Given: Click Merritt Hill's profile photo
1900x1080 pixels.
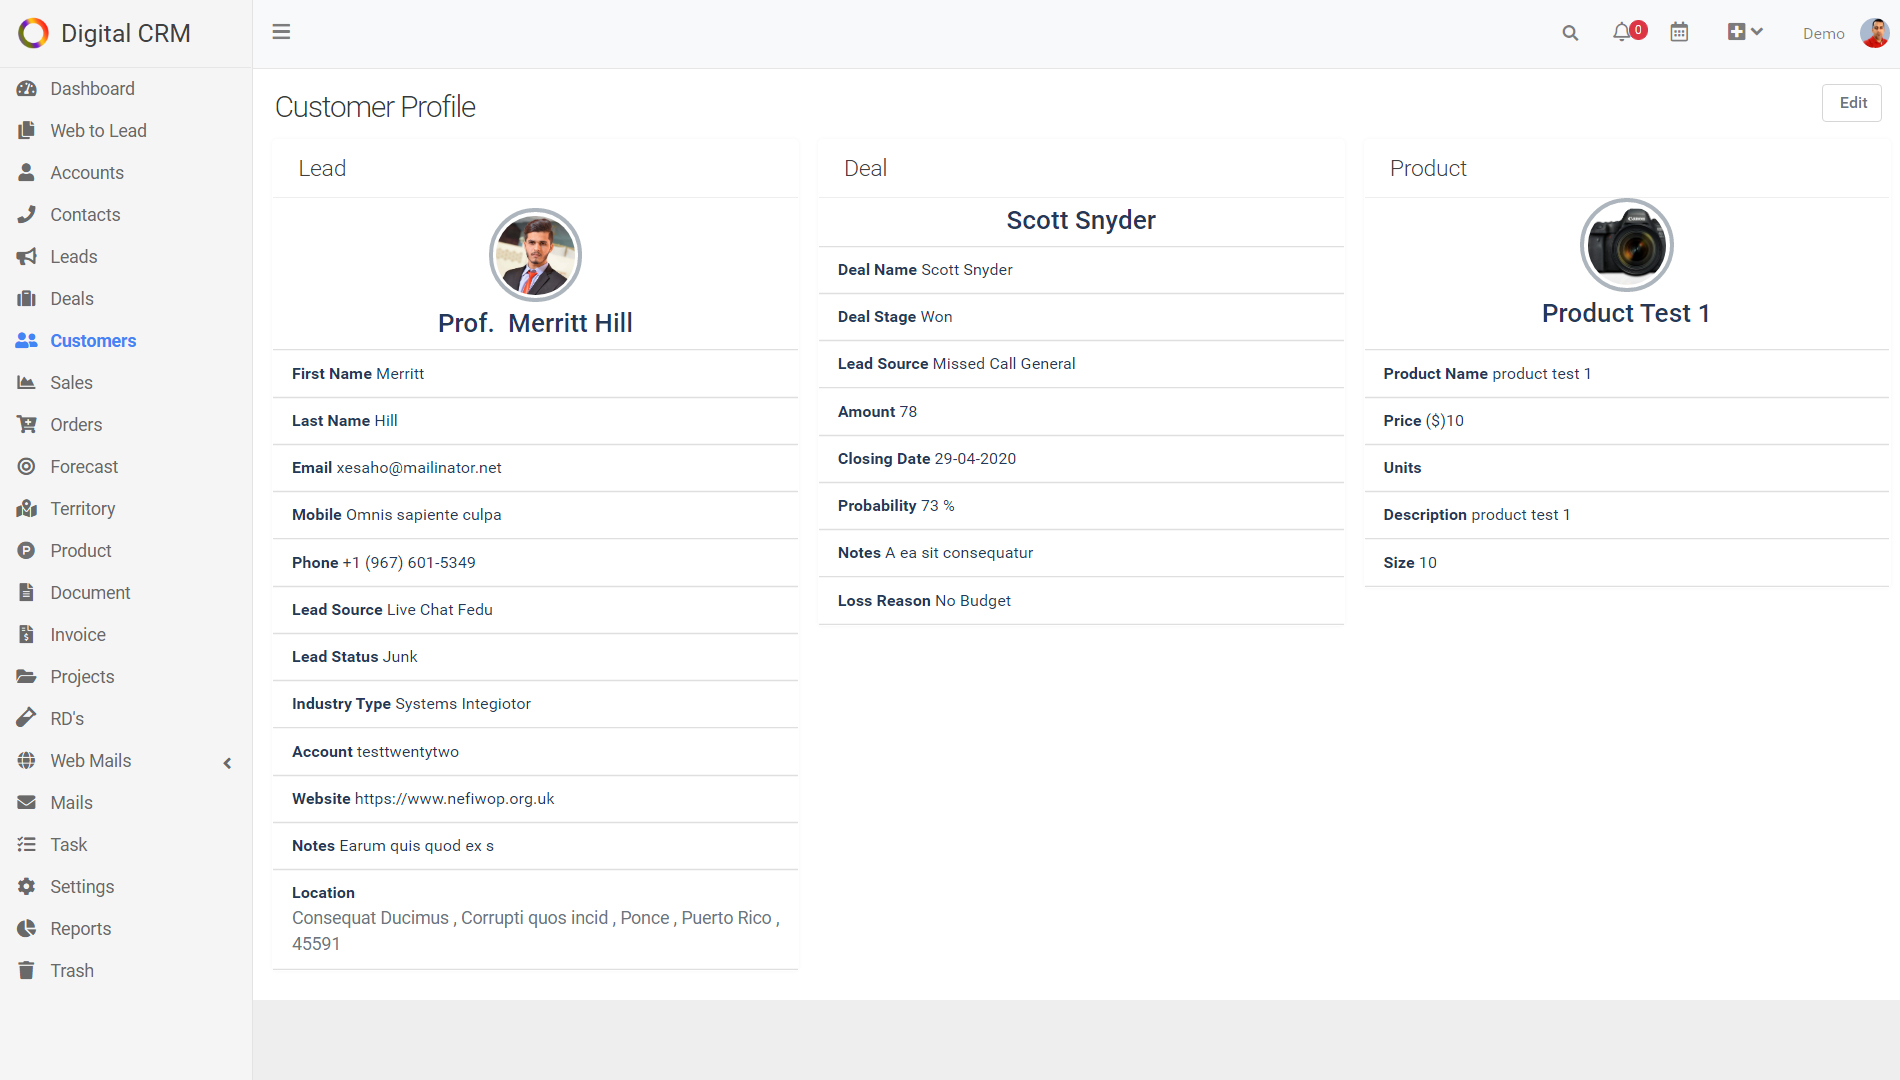Looking at the screenshot, I should 535,255.
